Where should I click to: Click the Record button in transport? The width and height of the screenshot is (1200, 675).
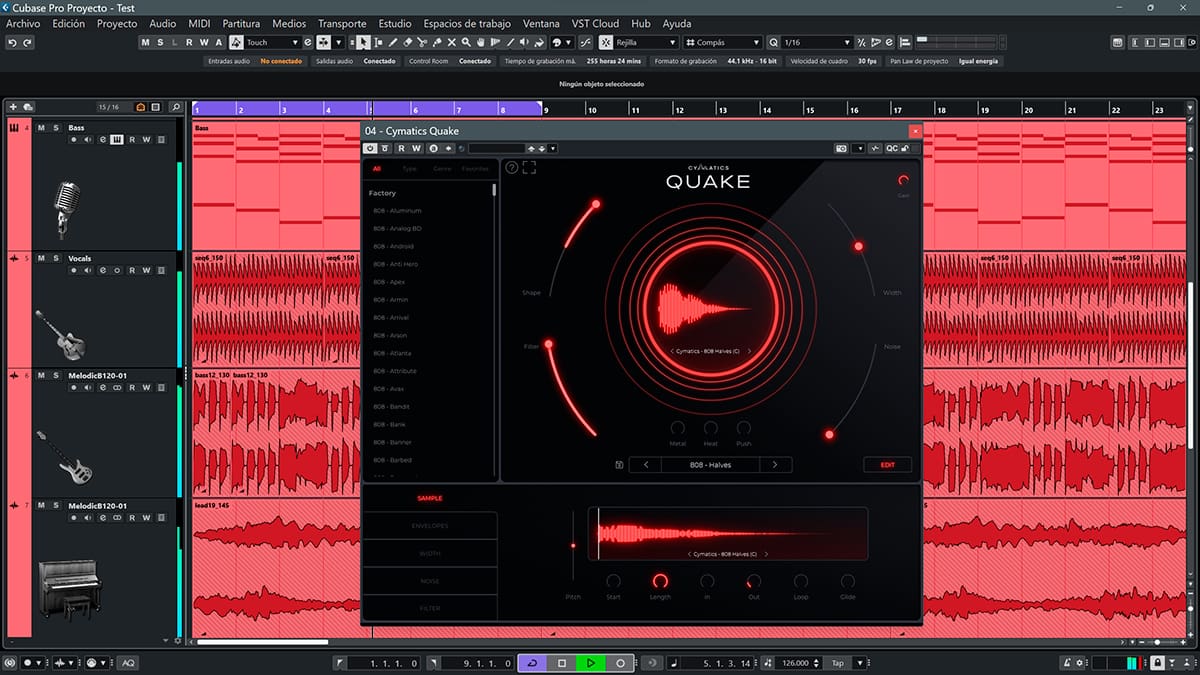620,663
